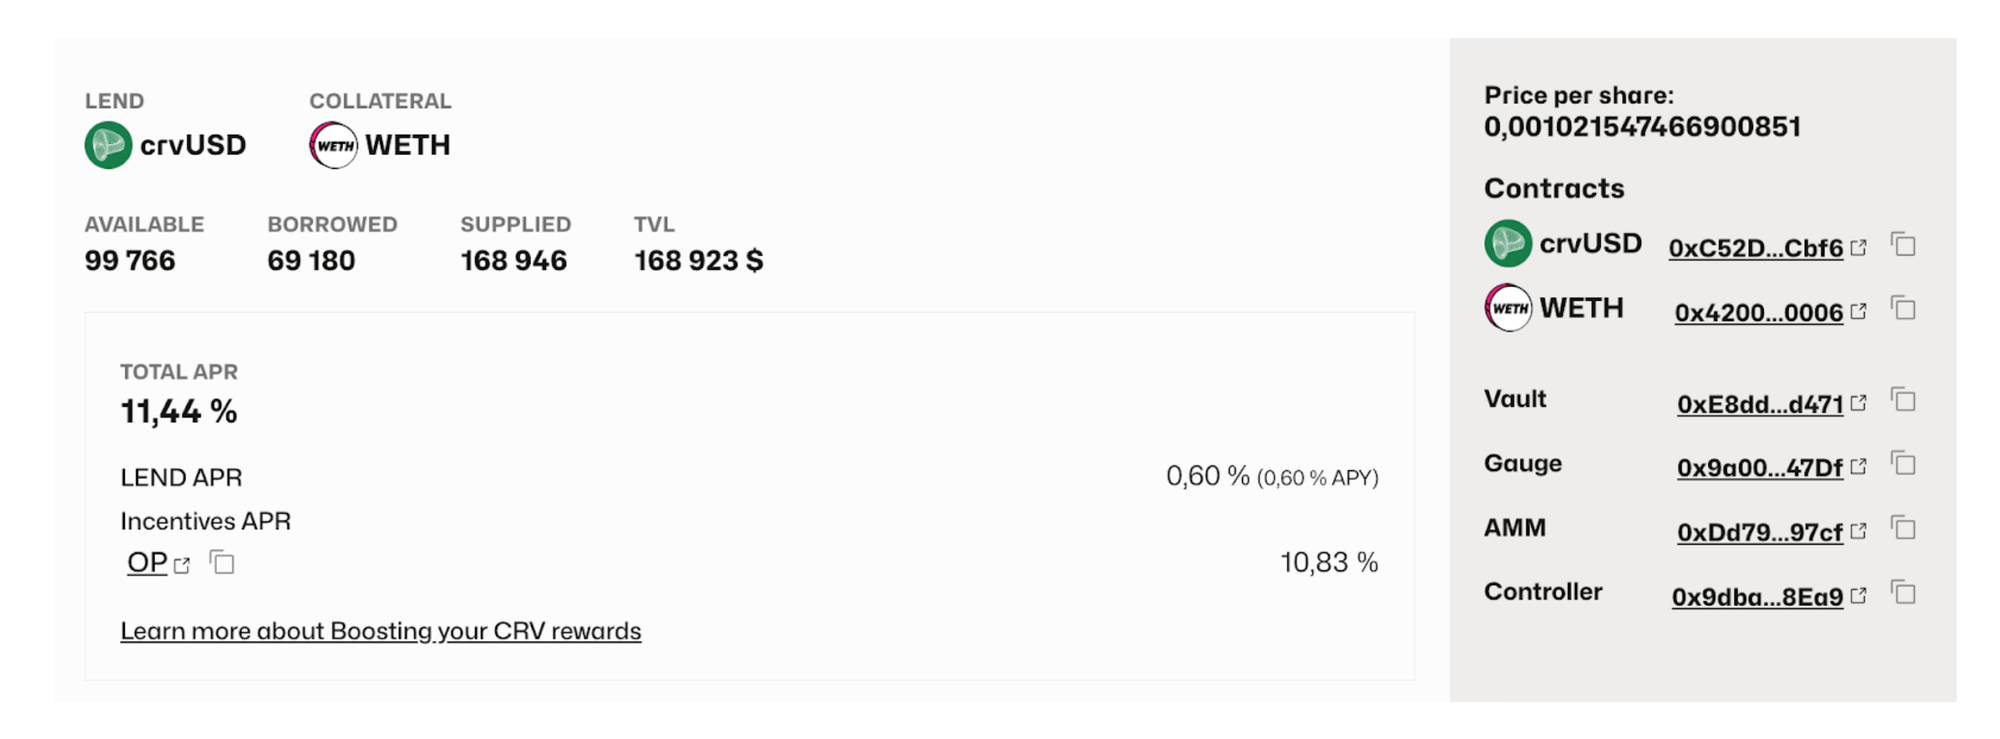Open WETH address 0x4200...0006 link
This screenshot has width=2000, height=739.
point(1758,312)
